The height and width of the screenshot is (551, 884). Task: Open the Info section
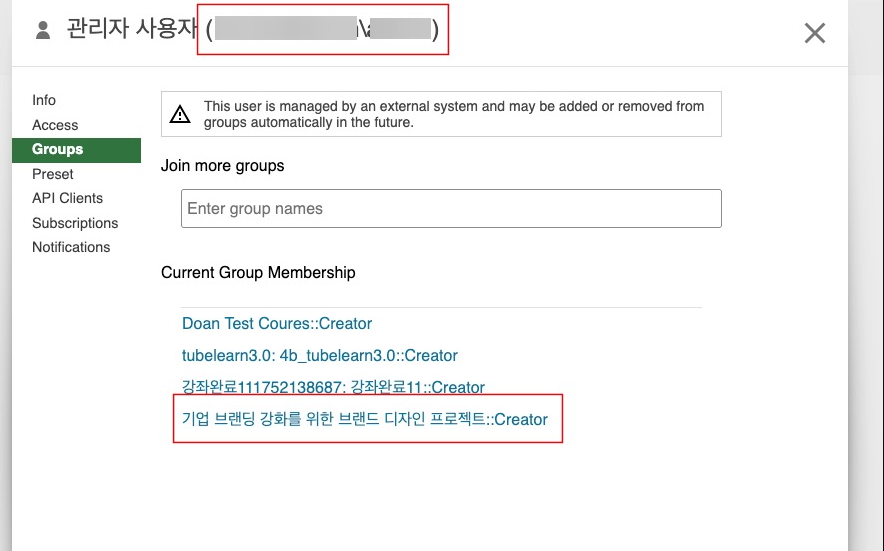(44, 100)
